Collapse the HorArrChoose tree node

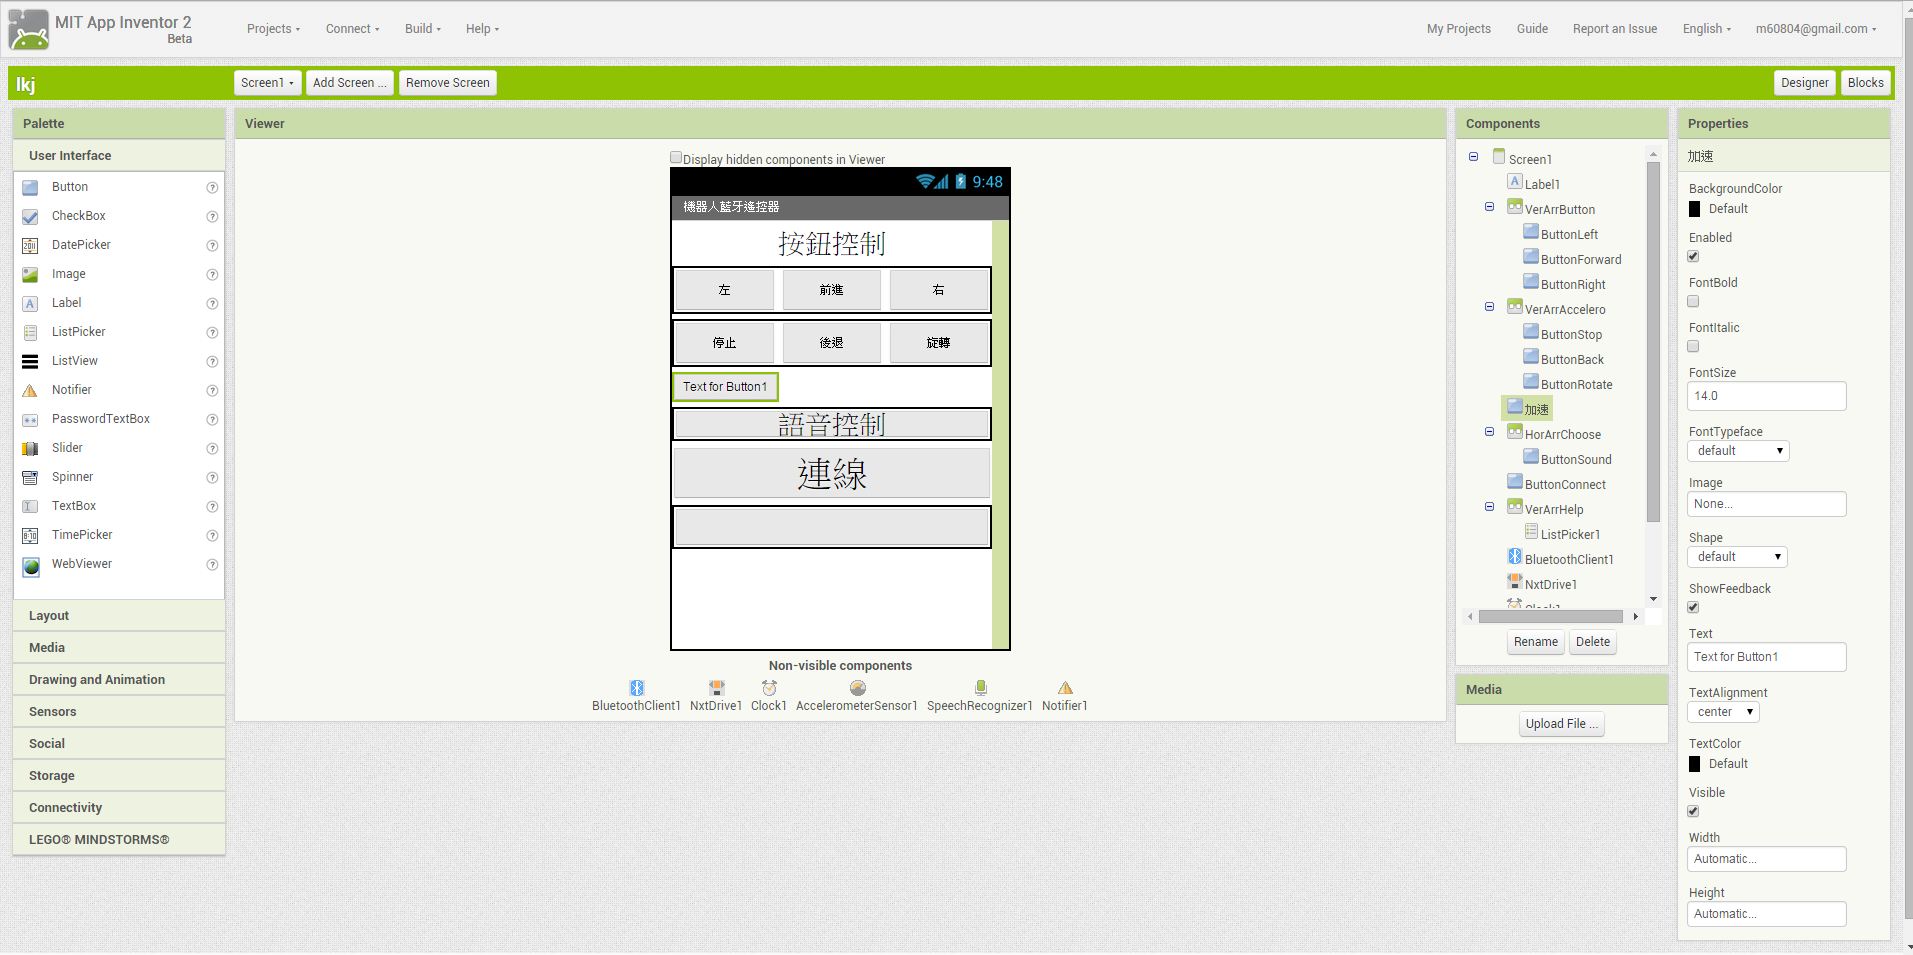click(1489, 432)
